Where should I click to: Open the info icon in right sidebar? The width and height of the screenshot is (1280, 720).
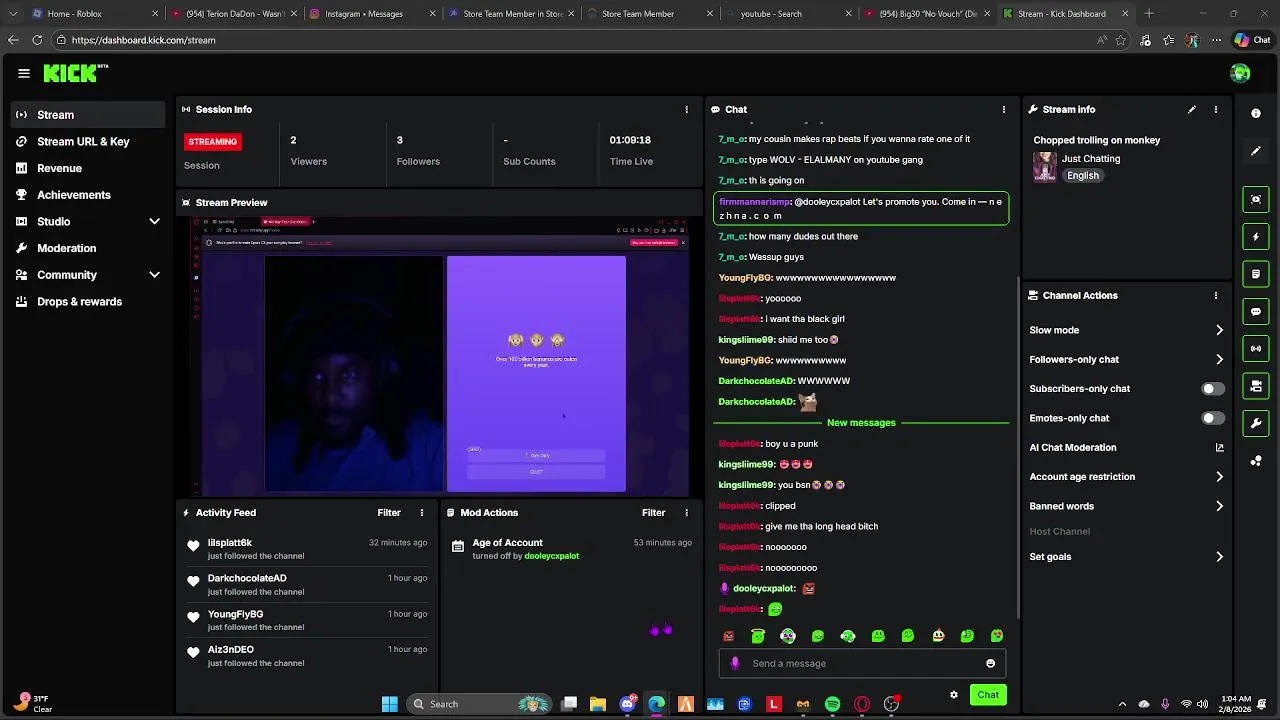pyautogui.click(x=1256, y=113)
